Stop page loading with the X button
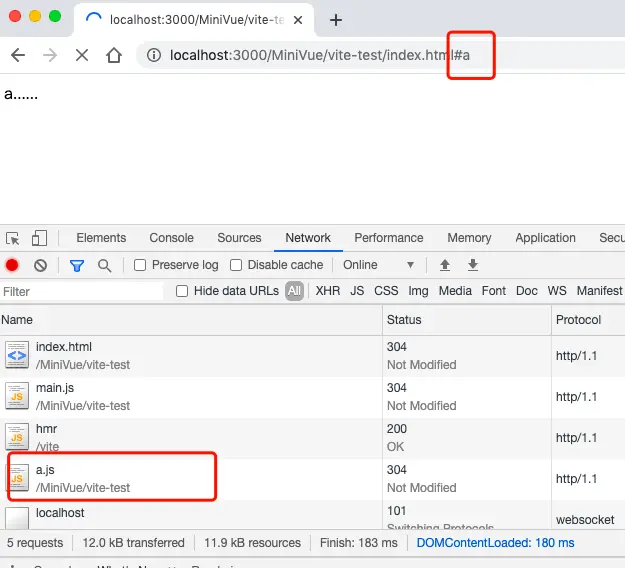Viewport: 625px width, 568px height. [82, 55]
